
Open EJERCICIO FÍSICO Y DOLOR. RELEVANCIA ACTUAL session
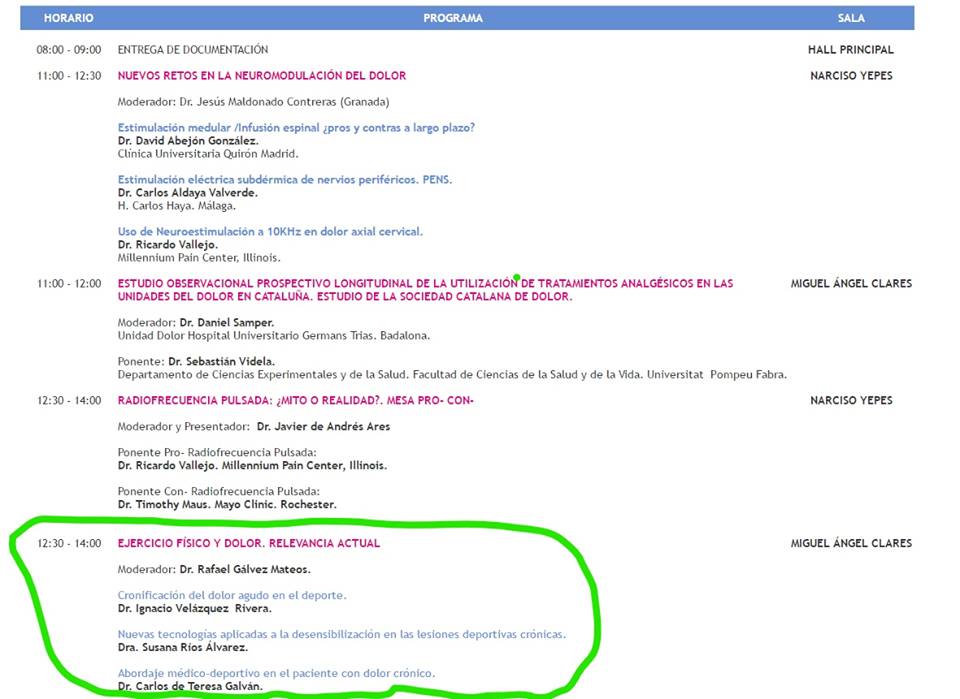pos(249,544)
